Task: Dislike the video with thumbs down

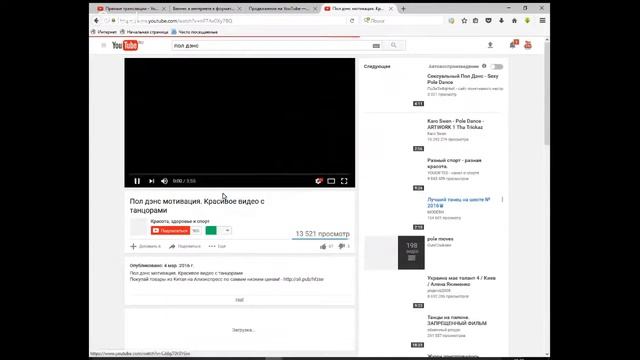Action: [x=342, y=246]
